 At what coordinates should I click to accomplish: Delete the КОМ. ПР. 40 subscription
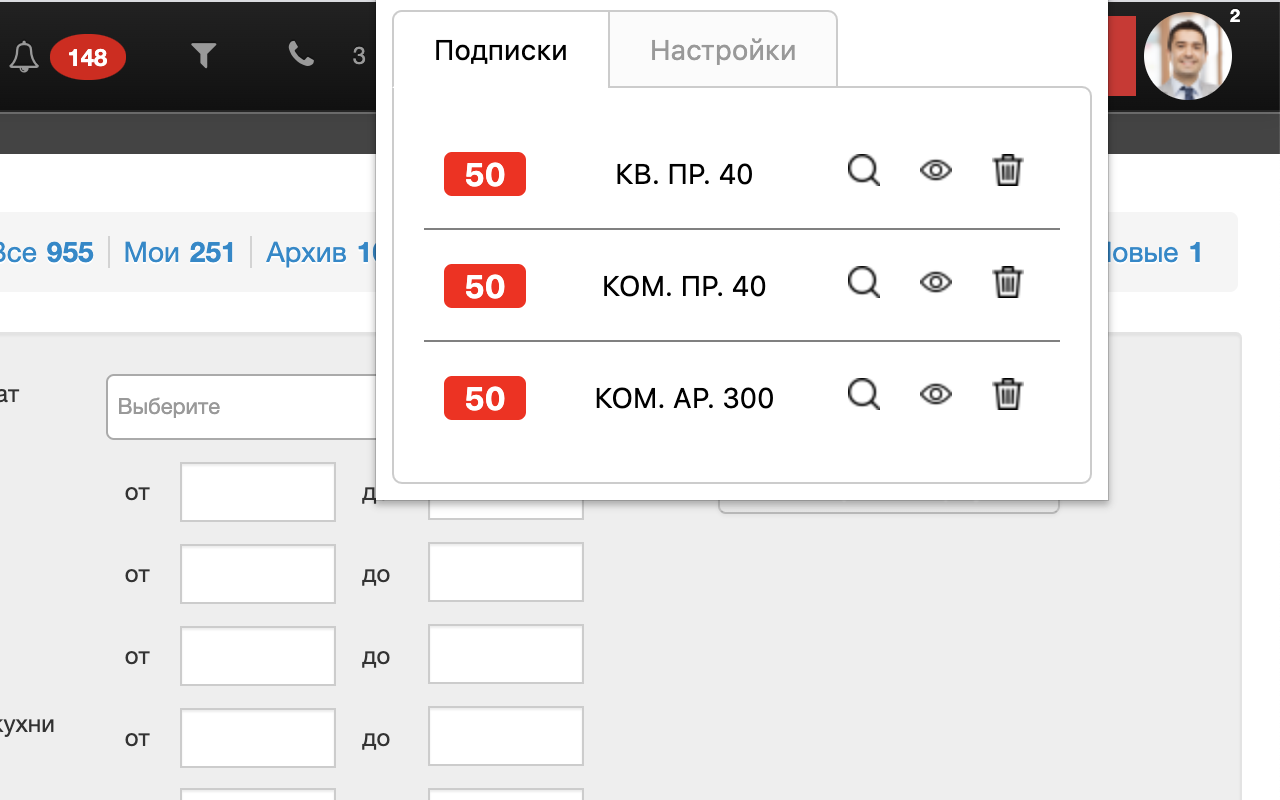point(1007,283)
